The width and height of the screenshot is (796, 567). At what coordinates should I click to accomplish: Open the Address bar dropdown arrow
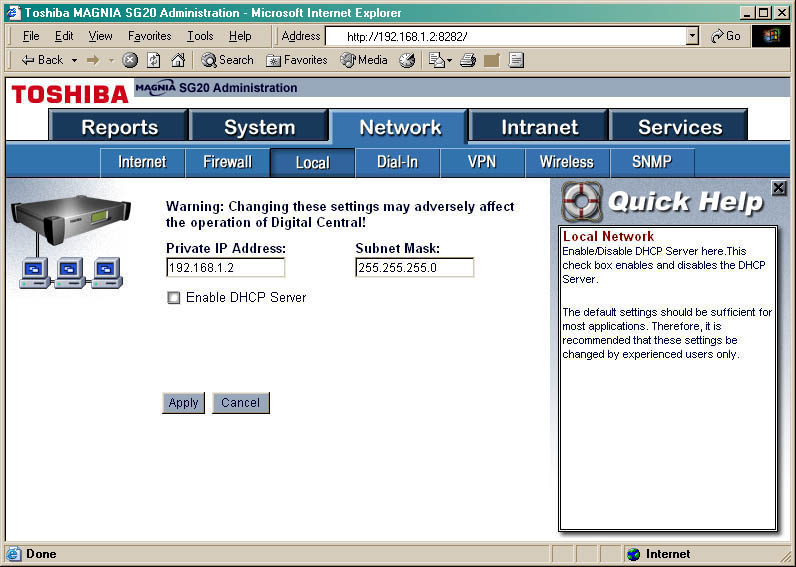(692, 36)
